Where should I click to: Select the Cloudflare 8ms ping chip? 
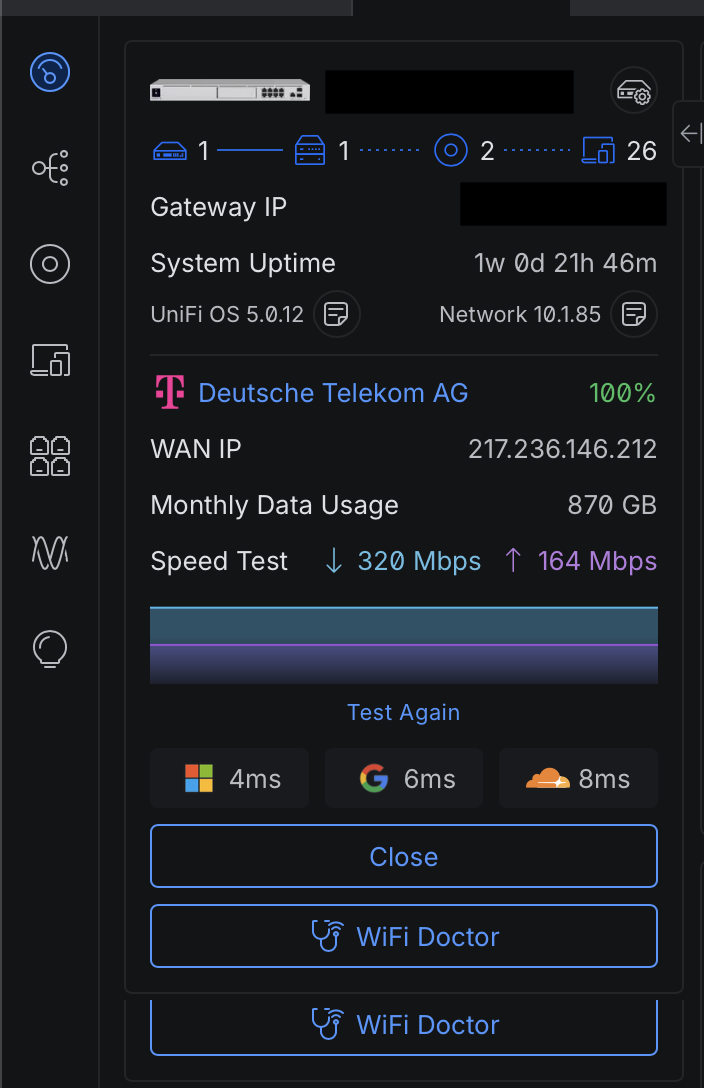(578, 777)
